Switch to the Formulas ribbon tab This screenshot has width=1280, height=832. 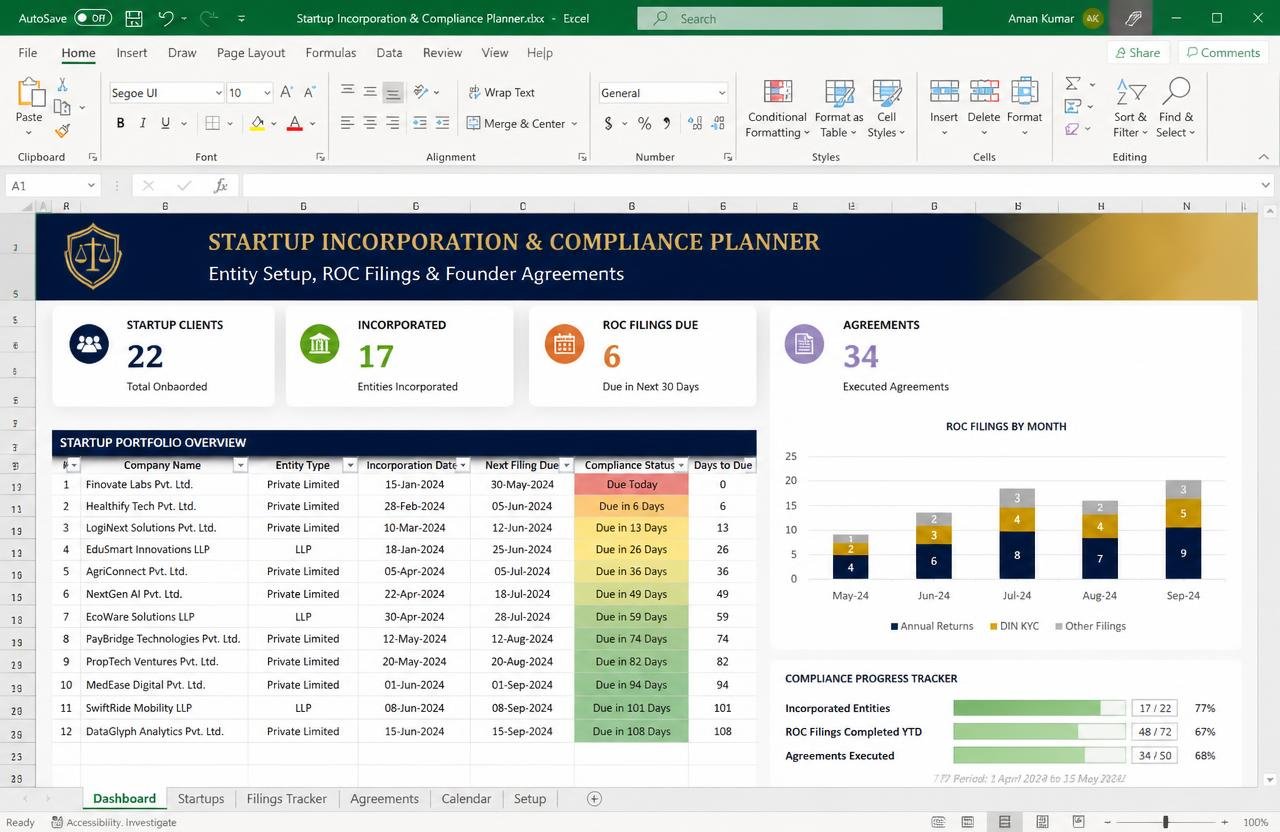pyautogui.click(x=331, y=53)
